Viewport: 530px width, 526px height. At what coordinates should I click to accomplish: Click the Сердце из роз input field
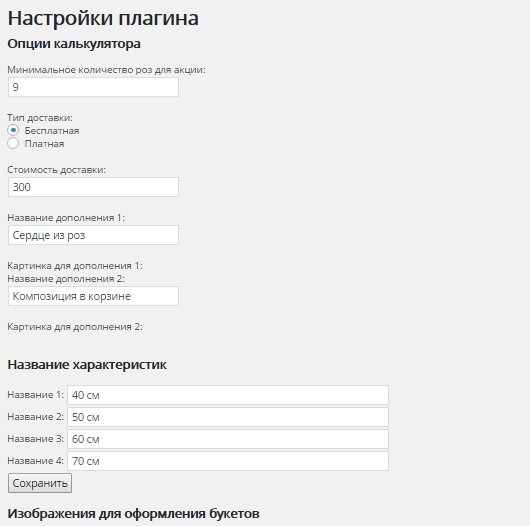click(93, 235)
